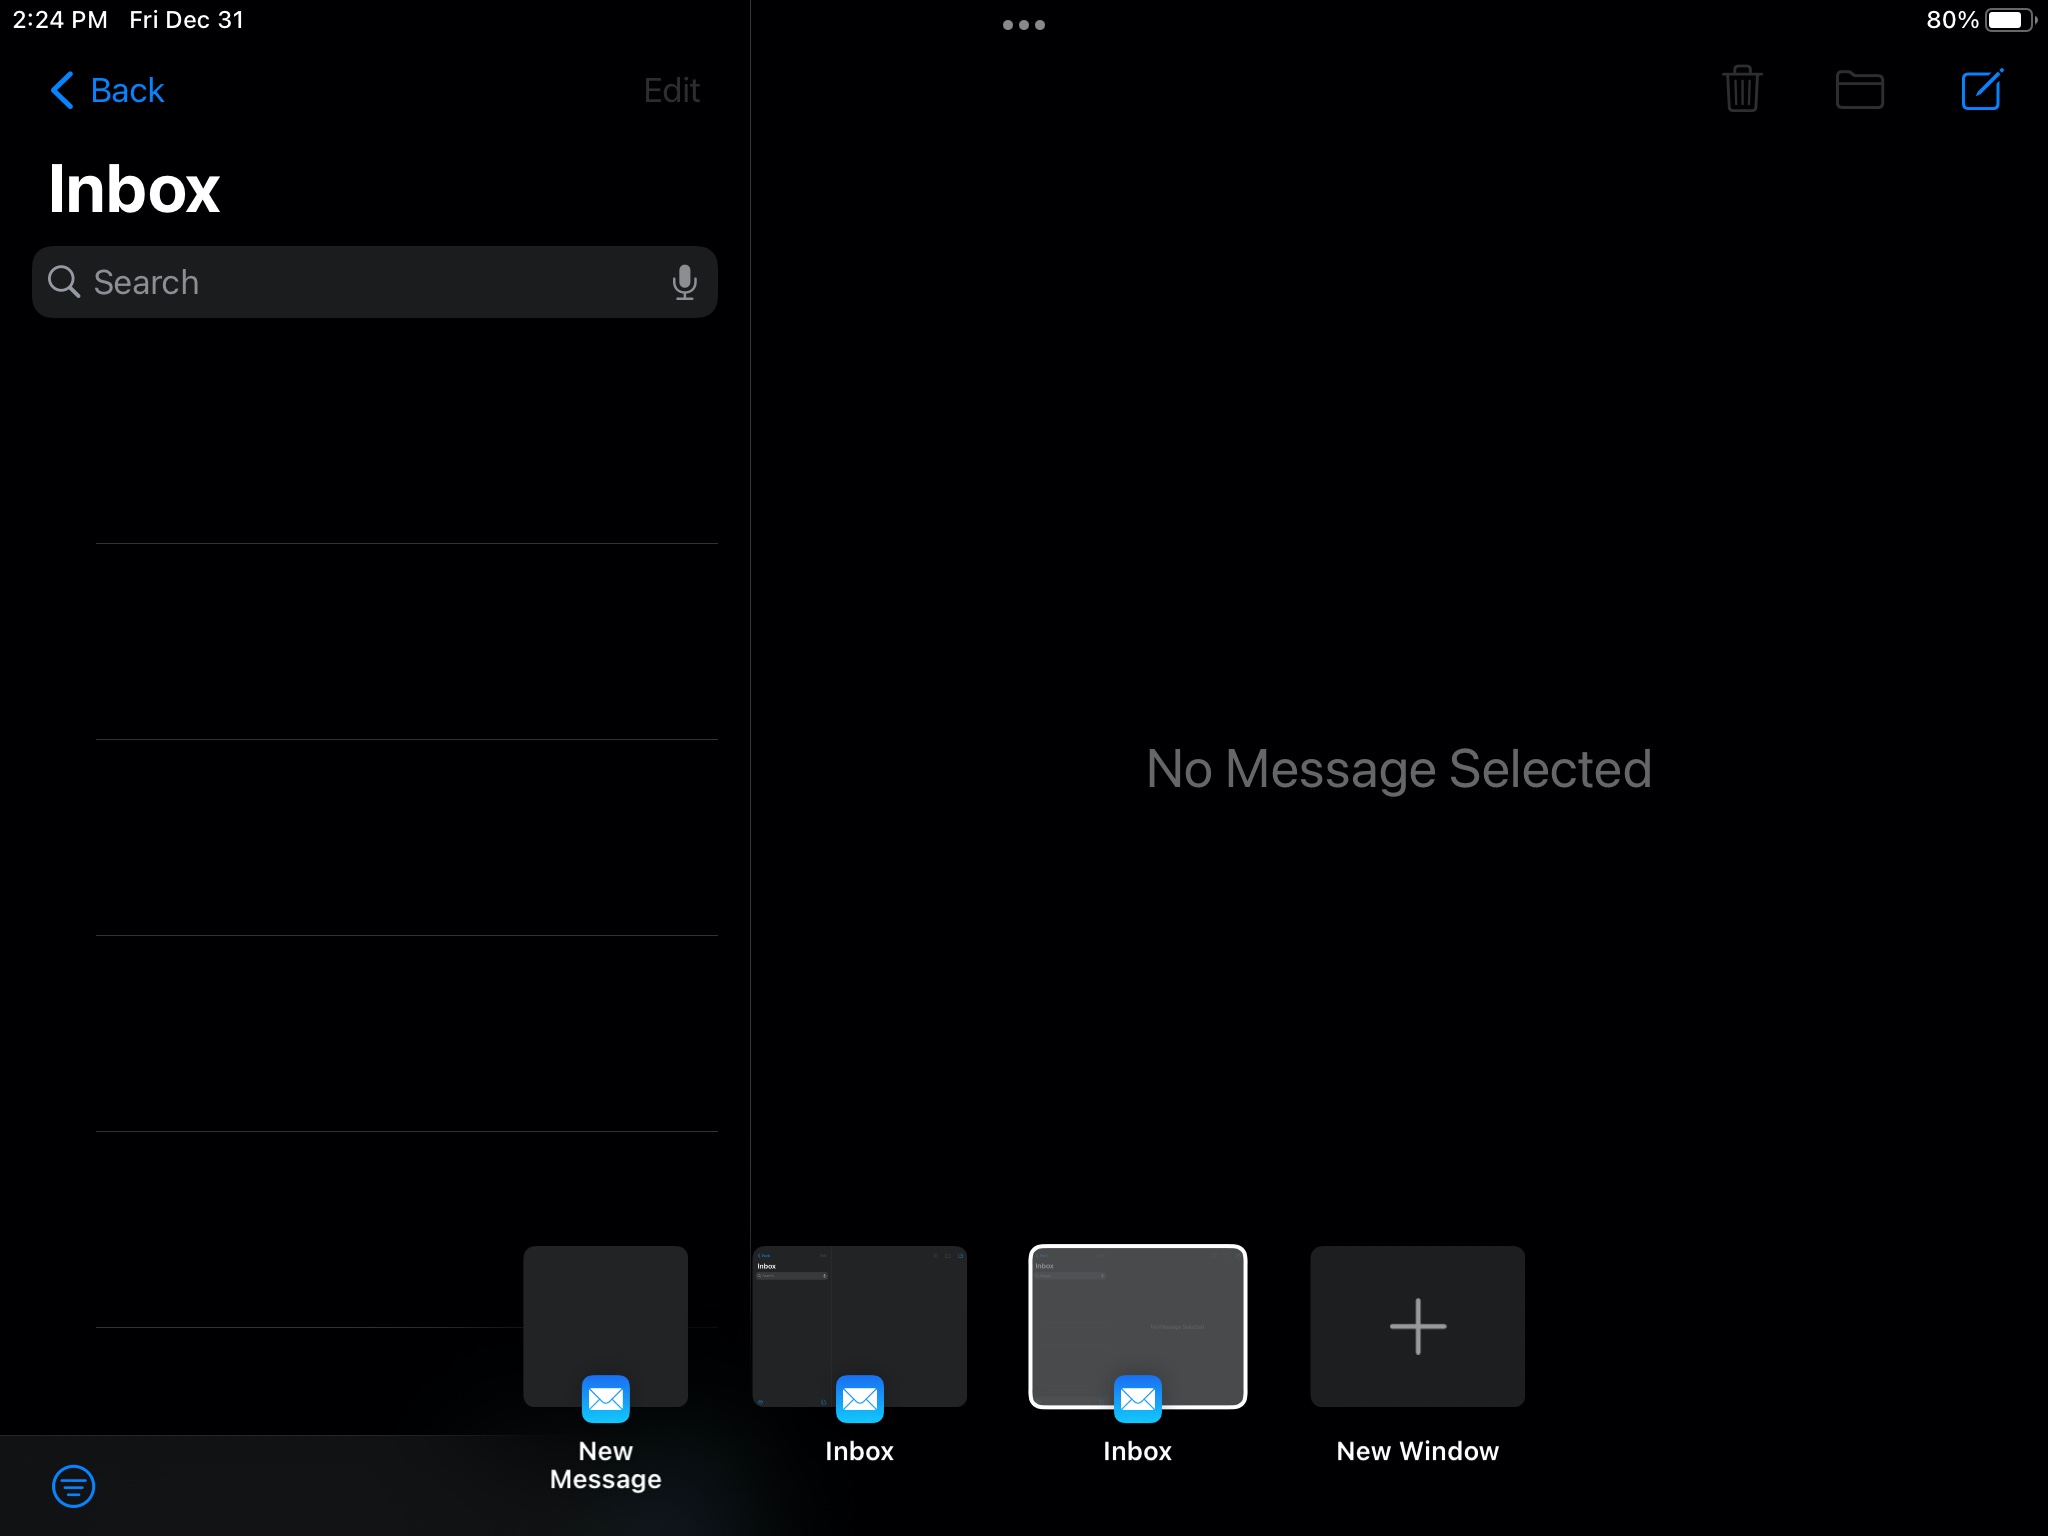This screenshot has width=2048, height=1536.
Task: Tap the compose new message icon
Action: tap(1981, 90)
